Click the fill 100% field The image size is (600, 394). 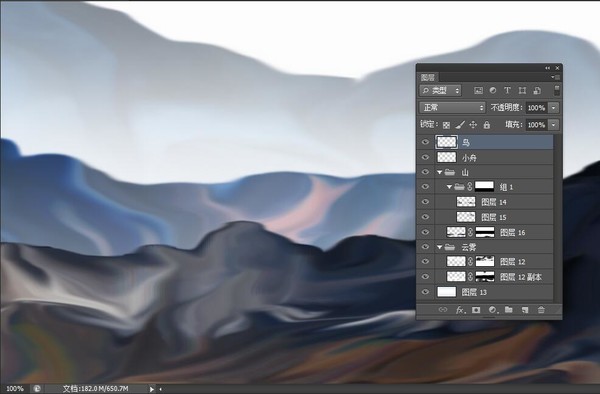coord(536,125)
